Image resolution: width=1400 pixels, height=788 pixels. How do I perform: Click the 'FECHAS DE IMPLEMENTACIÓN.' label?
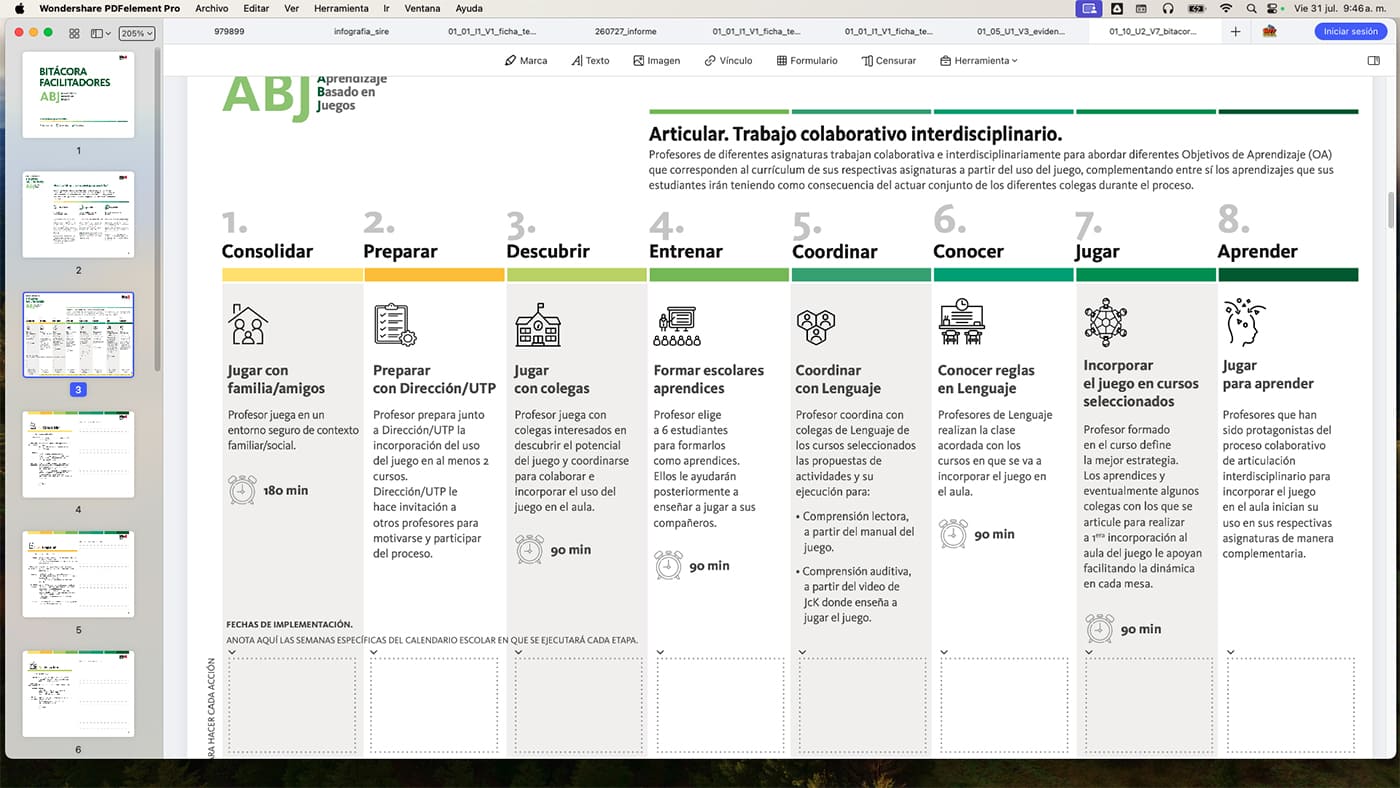tap(289, 624)
